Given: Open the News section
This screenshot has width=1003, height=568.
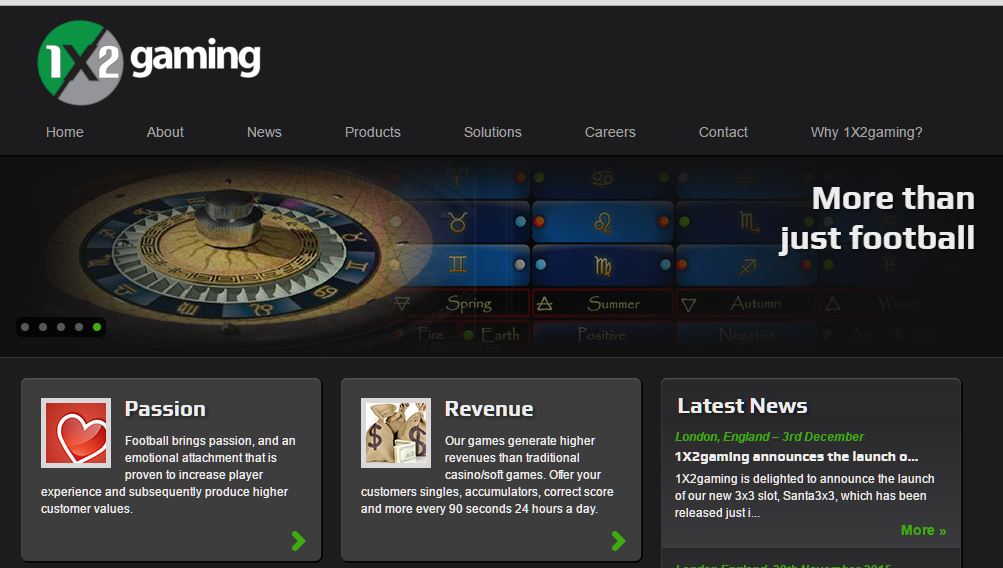Looking at the screenshot, I should [x=264, y=132].
